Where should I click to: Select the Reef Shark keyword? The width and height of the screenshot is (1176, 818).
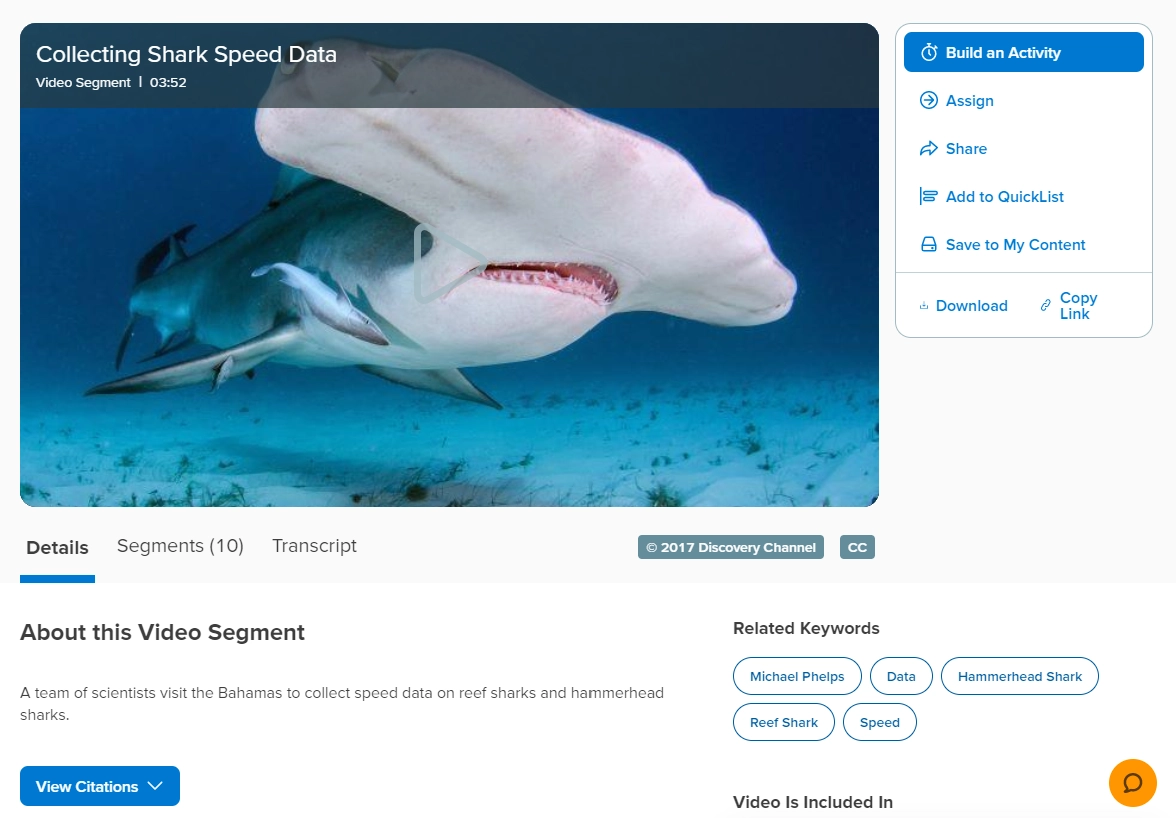pos(784,722)
